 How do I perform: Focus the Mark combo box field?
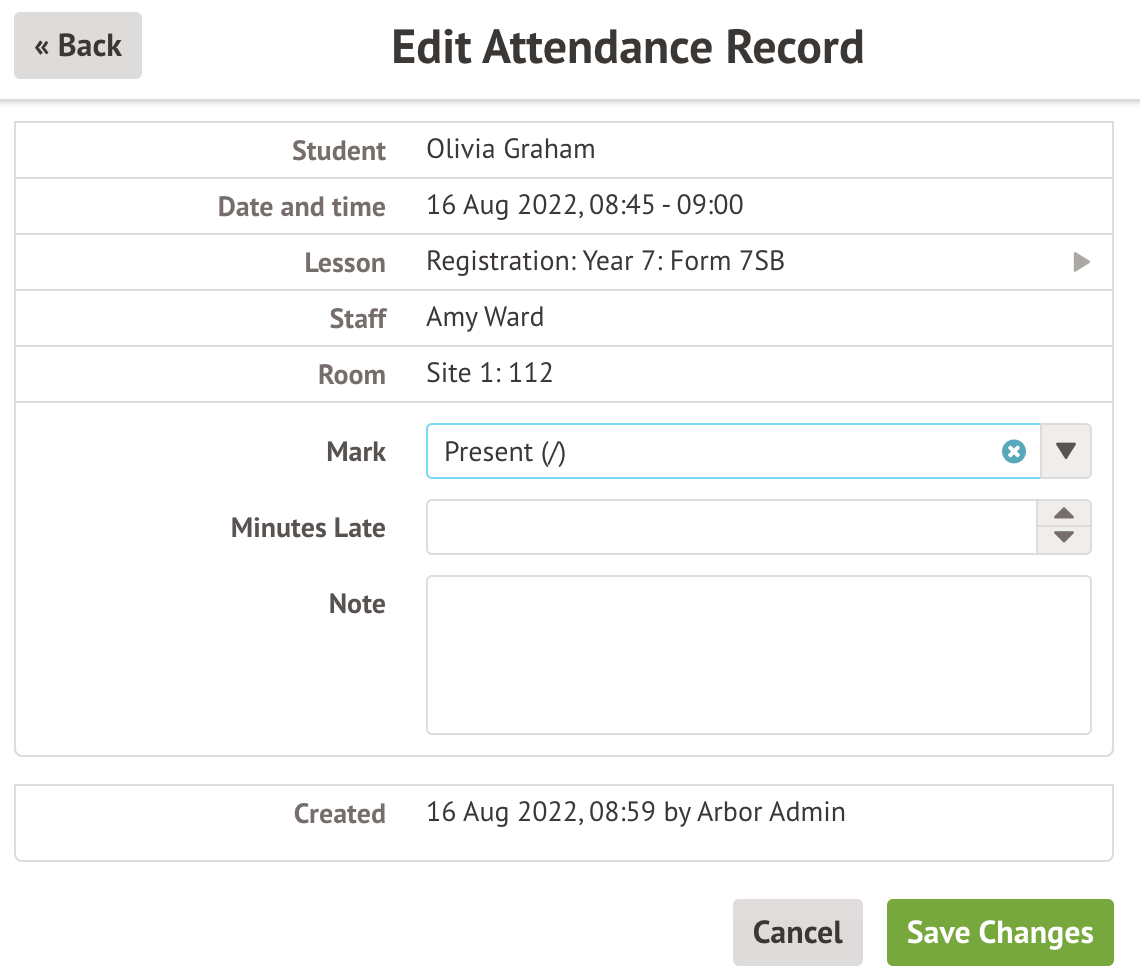pyautogui.click(x=710, y=452)
